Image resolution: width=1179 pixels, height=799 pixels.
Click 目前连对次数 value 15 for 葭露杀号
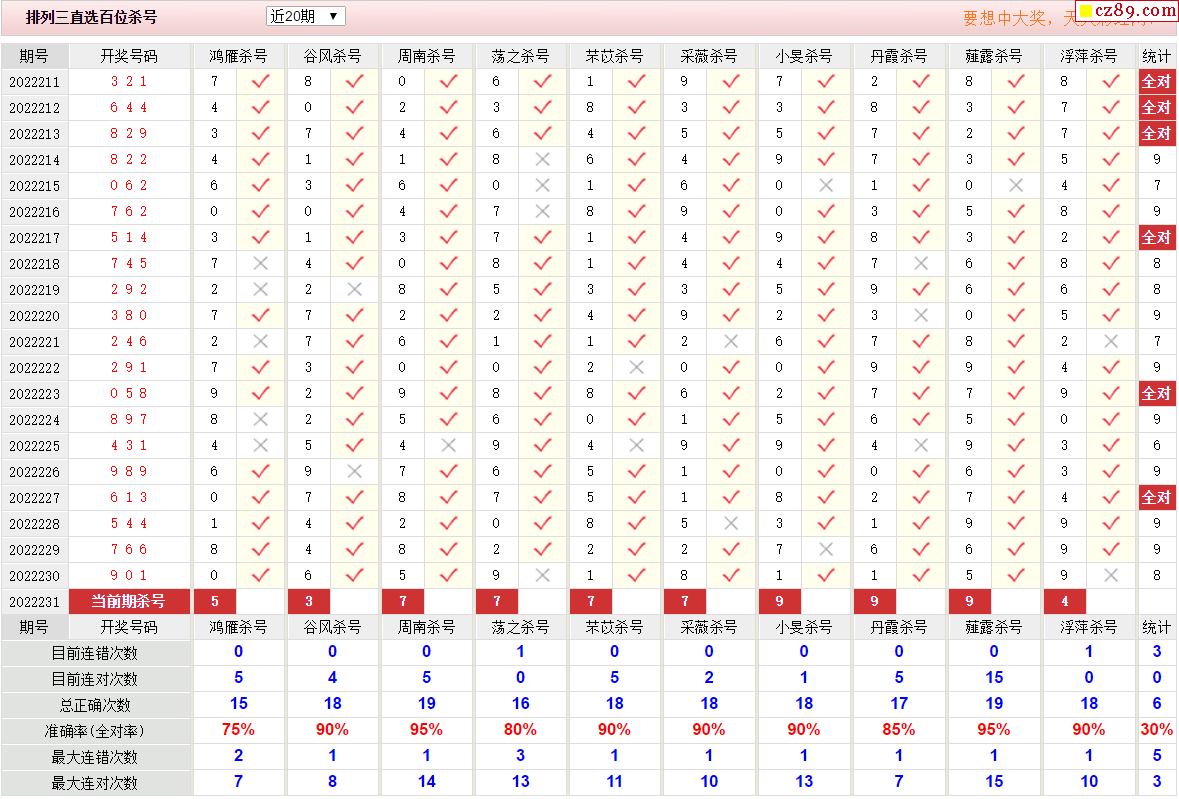click(994, 678)
